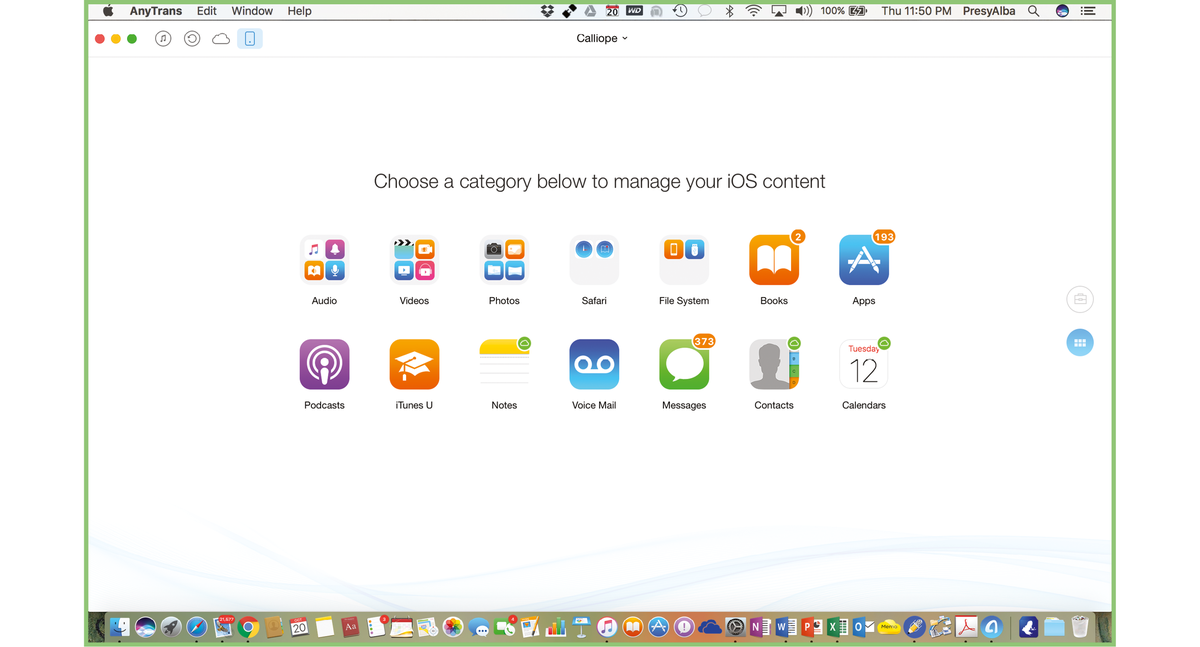Click the PresyAlba user name
This screenshot has width=1200, height=647.
pyautogui.click(x=989, y=11)
